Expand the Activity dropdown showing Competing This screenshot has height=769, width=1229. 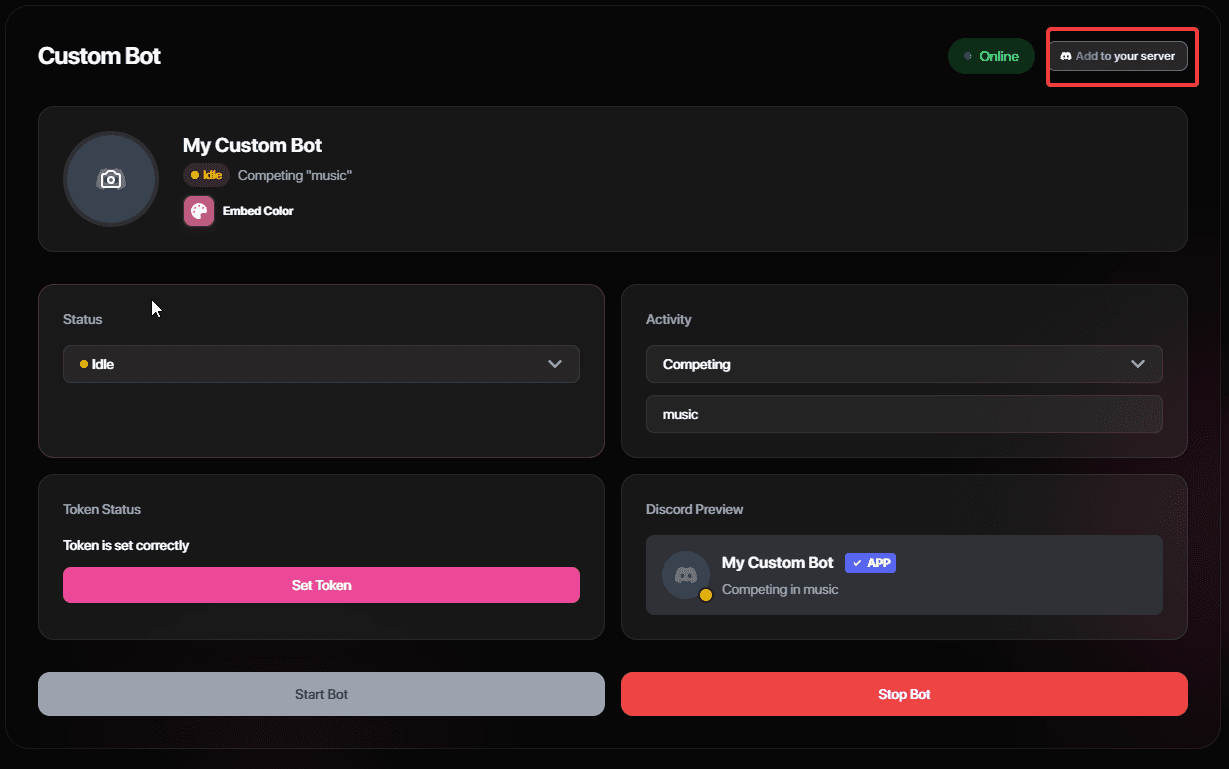tap(904, 364)
